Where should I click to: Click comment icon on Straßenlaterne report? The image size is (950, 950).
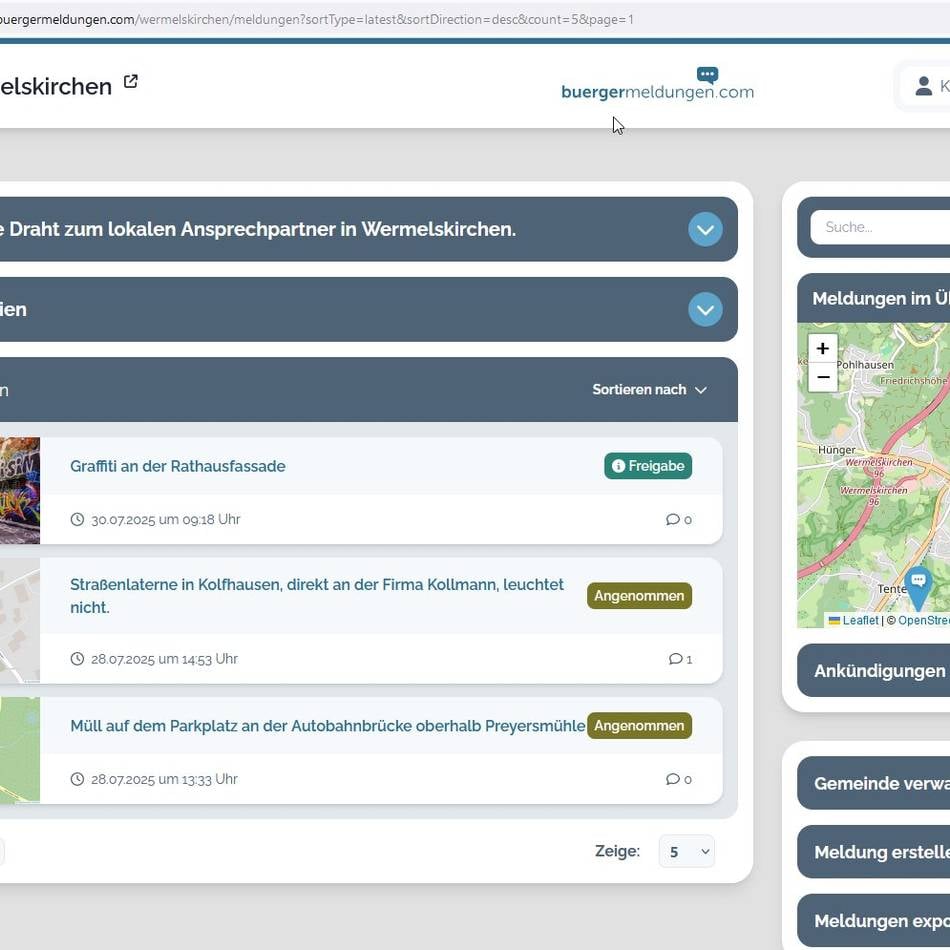[x=675, y=659]
